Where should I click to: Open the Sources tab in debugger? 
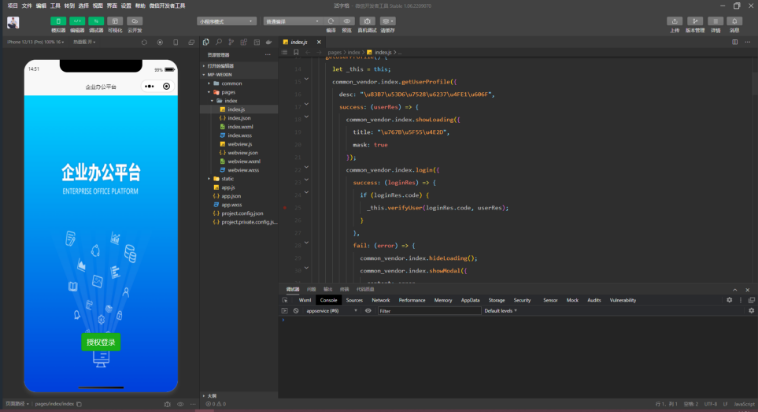(354, 300)
